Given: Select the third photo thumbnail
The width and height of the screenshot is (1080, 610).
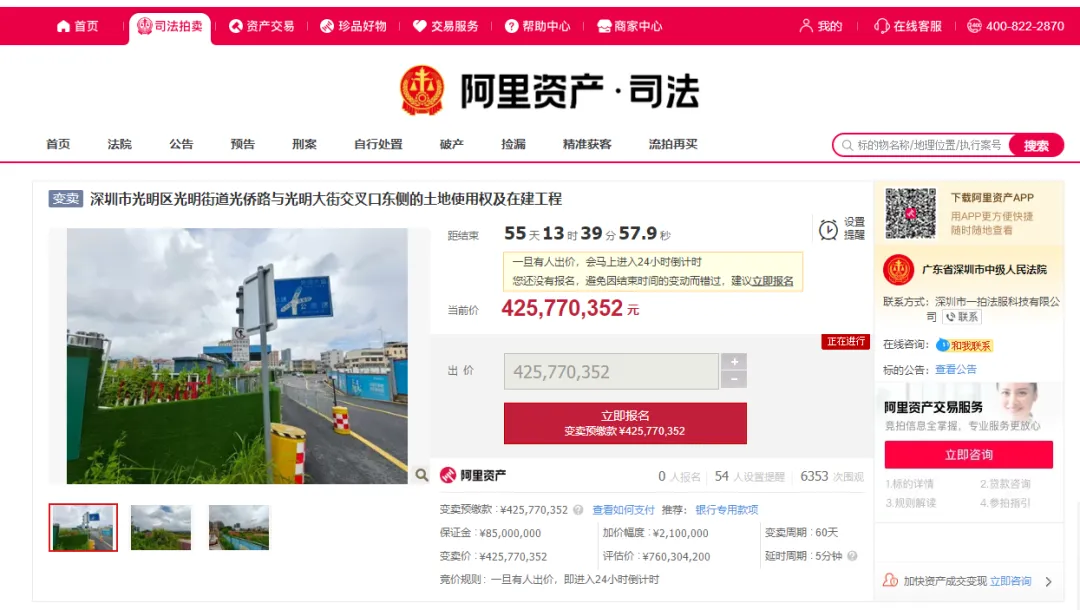Looking at the screenshot, I should click(239, 527).
